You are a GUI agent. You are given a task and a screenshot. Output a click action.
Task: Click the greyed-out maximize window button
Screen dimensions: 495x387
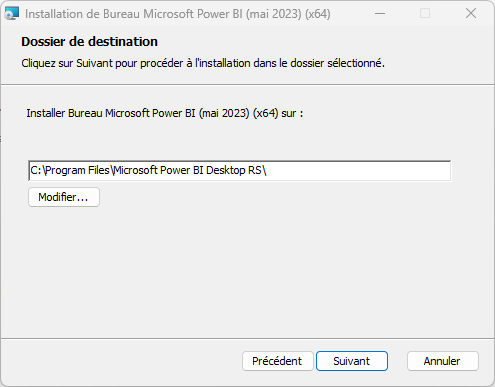(x=425, y=14)
